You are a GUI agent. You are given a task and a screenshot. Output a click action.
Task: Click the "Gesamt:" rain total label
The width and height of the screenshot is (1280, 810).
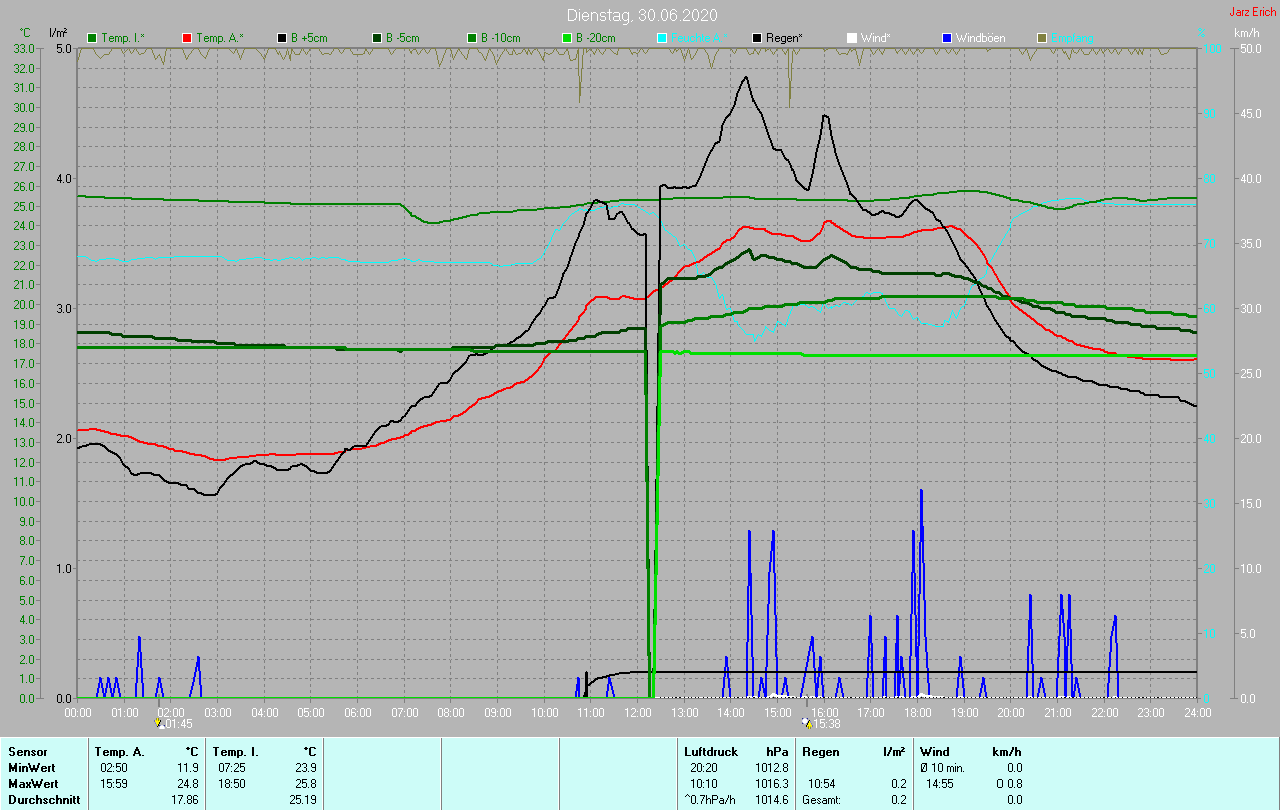(822, 800)
